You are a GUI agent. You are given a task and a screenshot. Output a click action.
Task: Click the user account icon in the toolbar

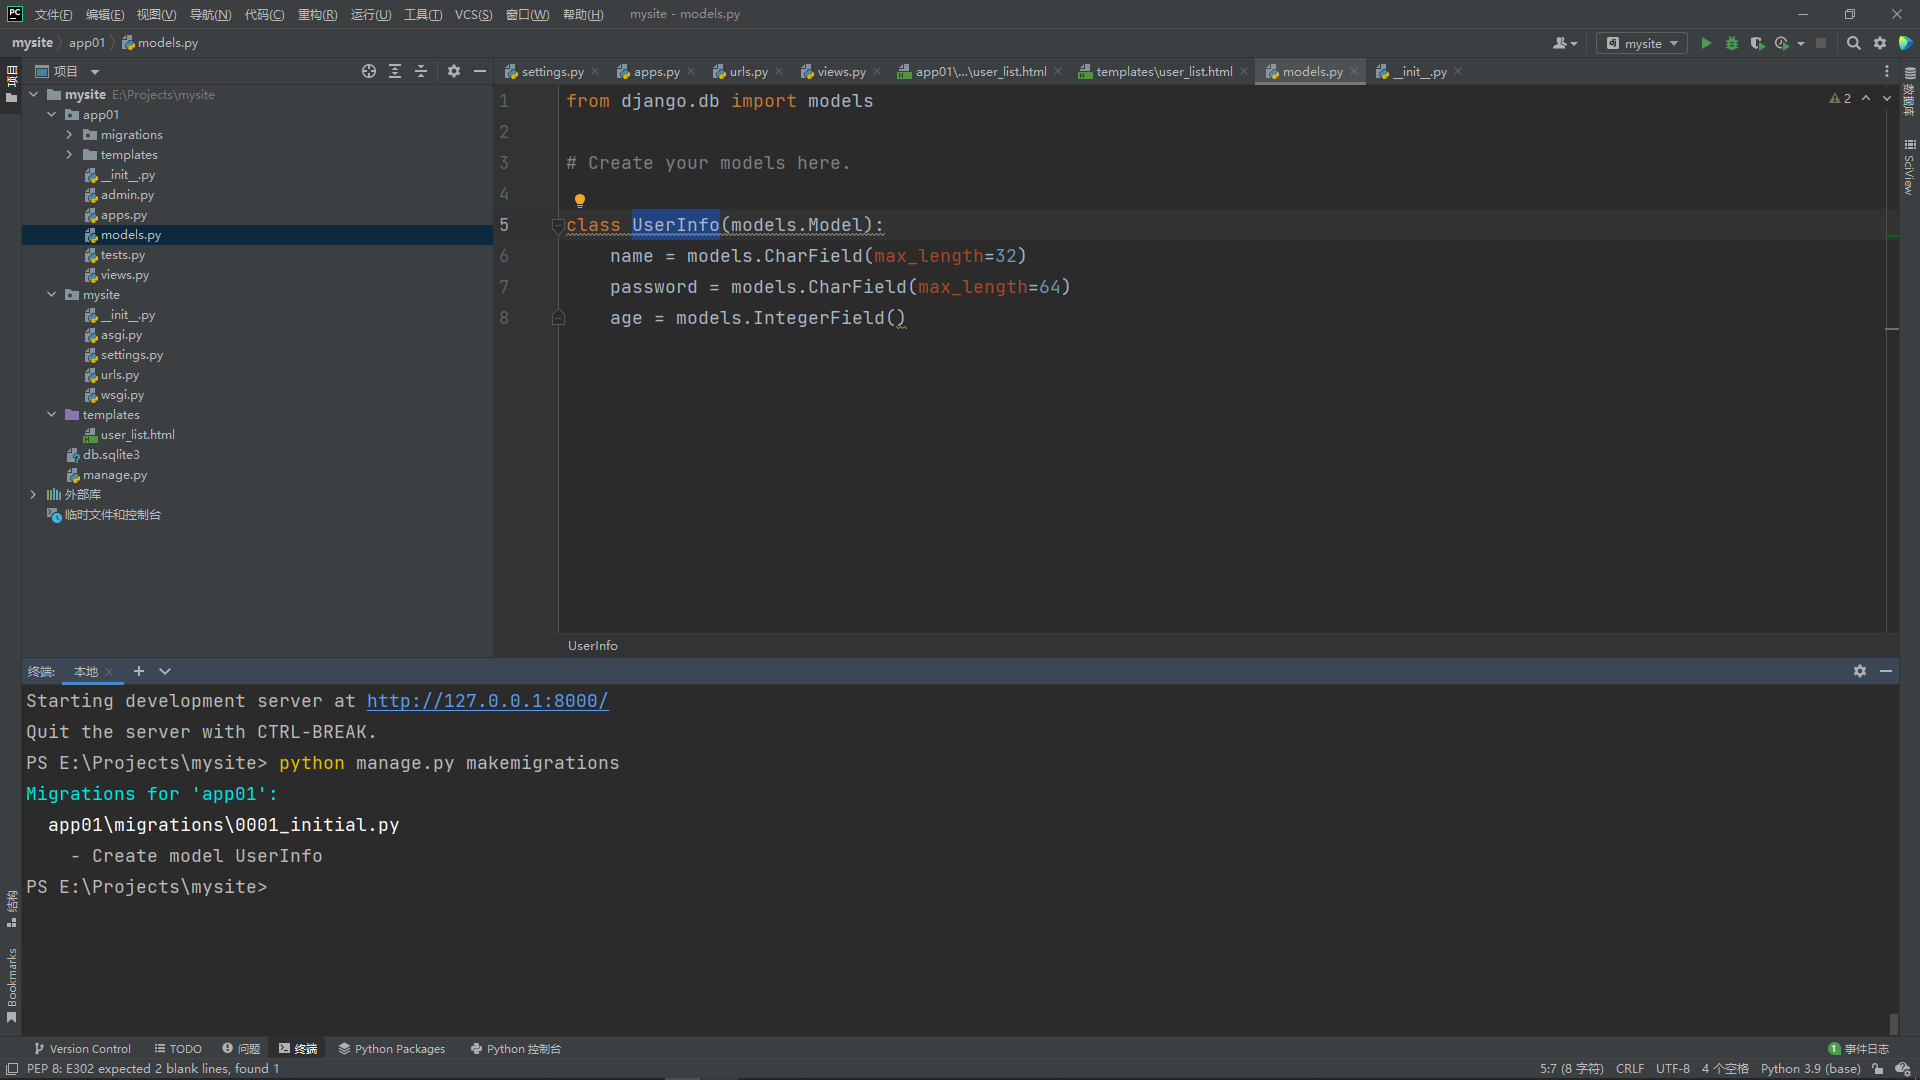pyautogui.click(x=1565, y=43)
